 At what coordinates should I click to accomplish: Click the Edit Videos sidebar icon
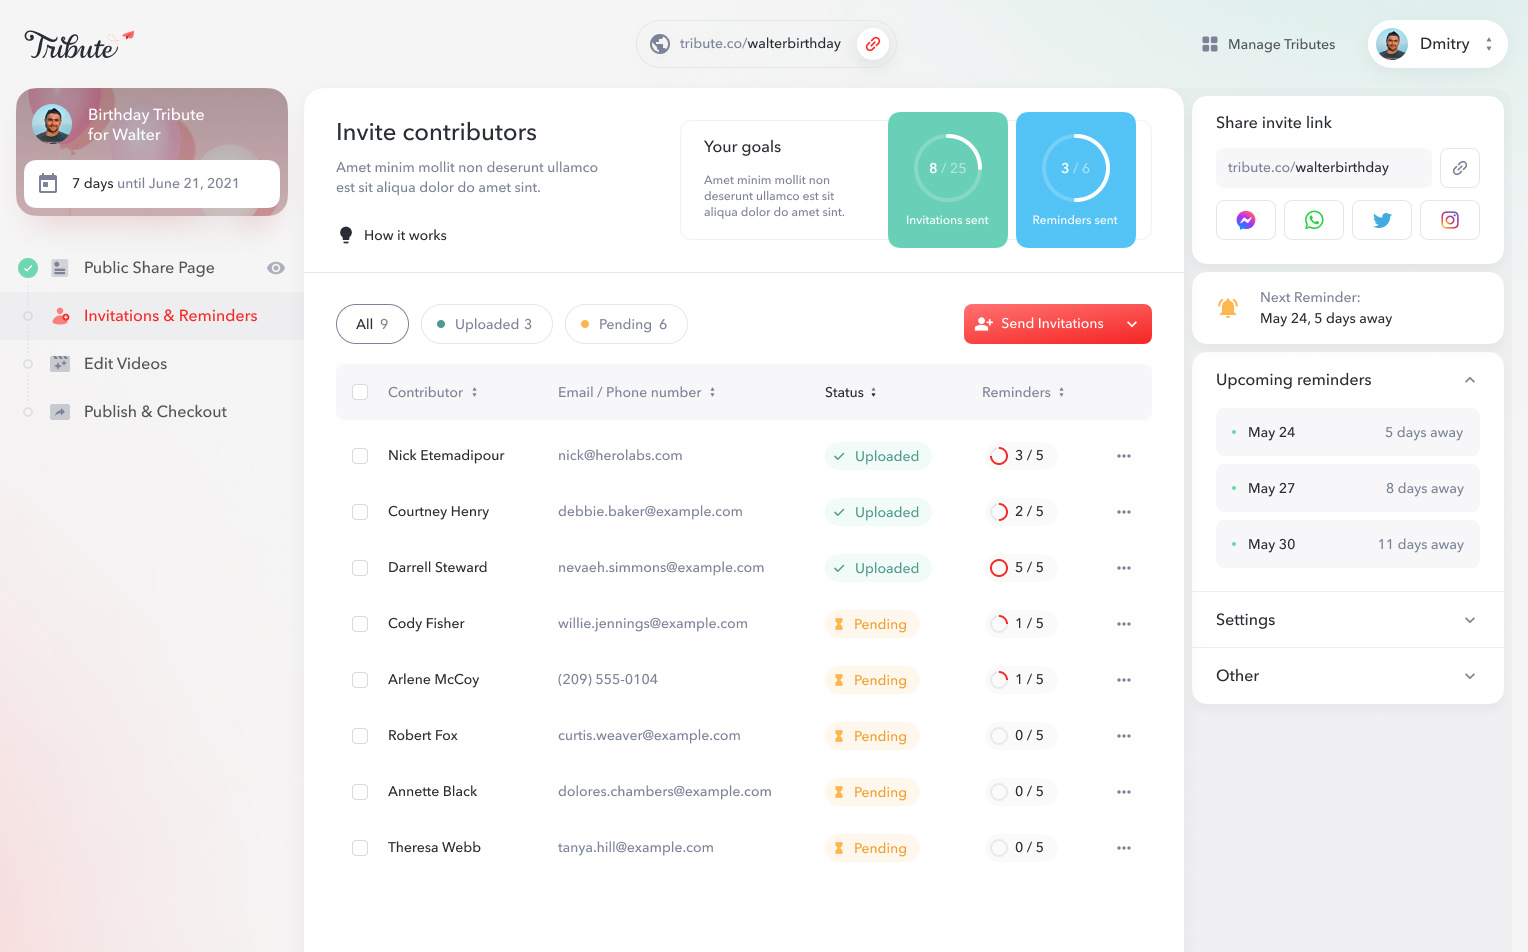(60, 364)
